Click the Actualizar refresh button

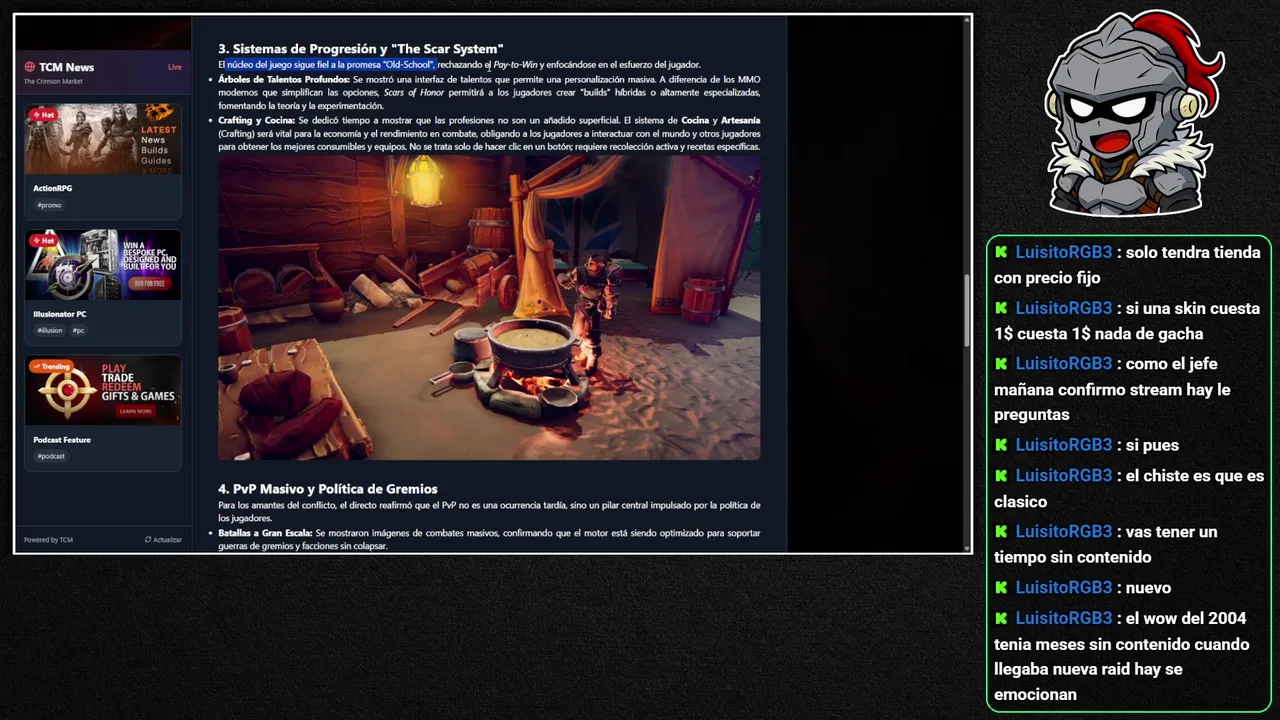tap(163, 540)
